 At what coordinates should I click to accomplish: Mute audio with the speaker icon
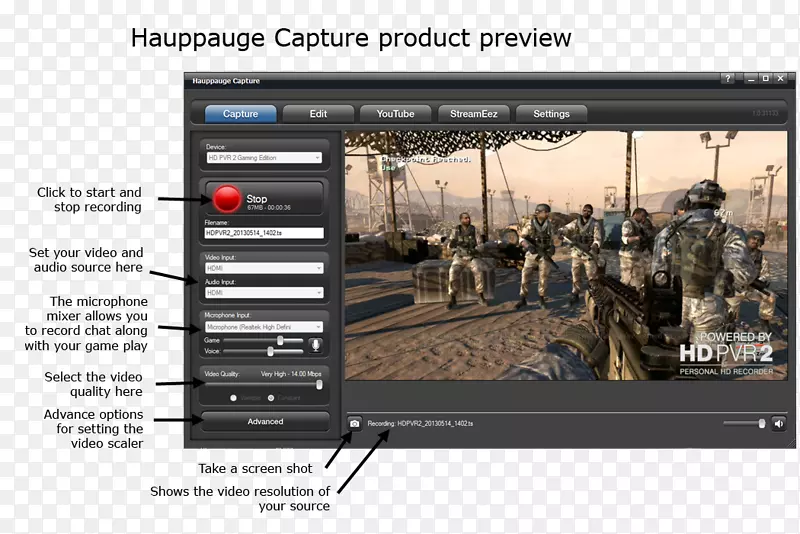pos(779,423)
